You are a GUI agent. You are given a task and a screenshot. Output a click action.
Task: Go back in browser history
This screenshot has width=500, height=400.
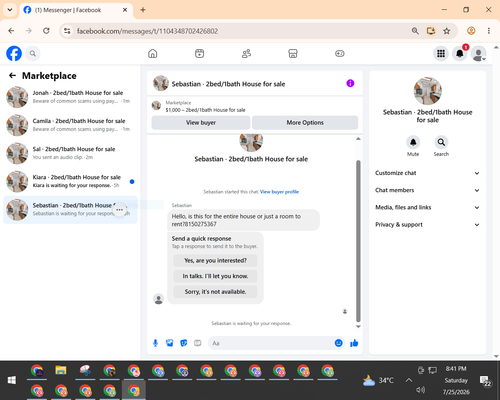(11, 31)
